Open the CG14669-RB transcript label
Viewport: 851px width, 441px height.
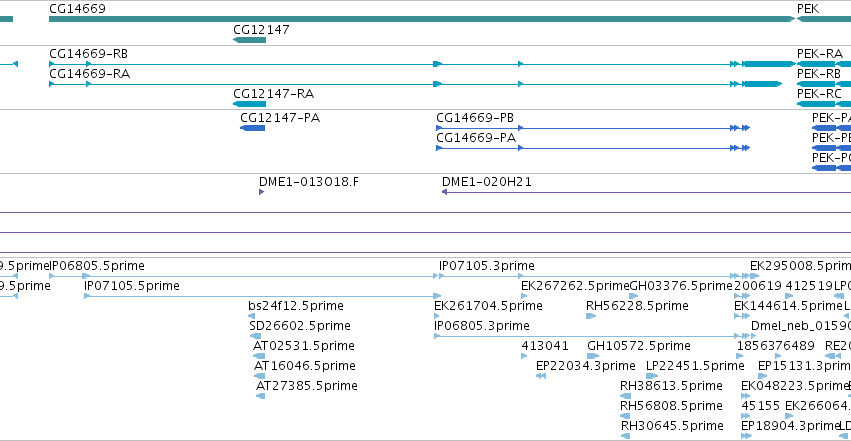(88, 54)
